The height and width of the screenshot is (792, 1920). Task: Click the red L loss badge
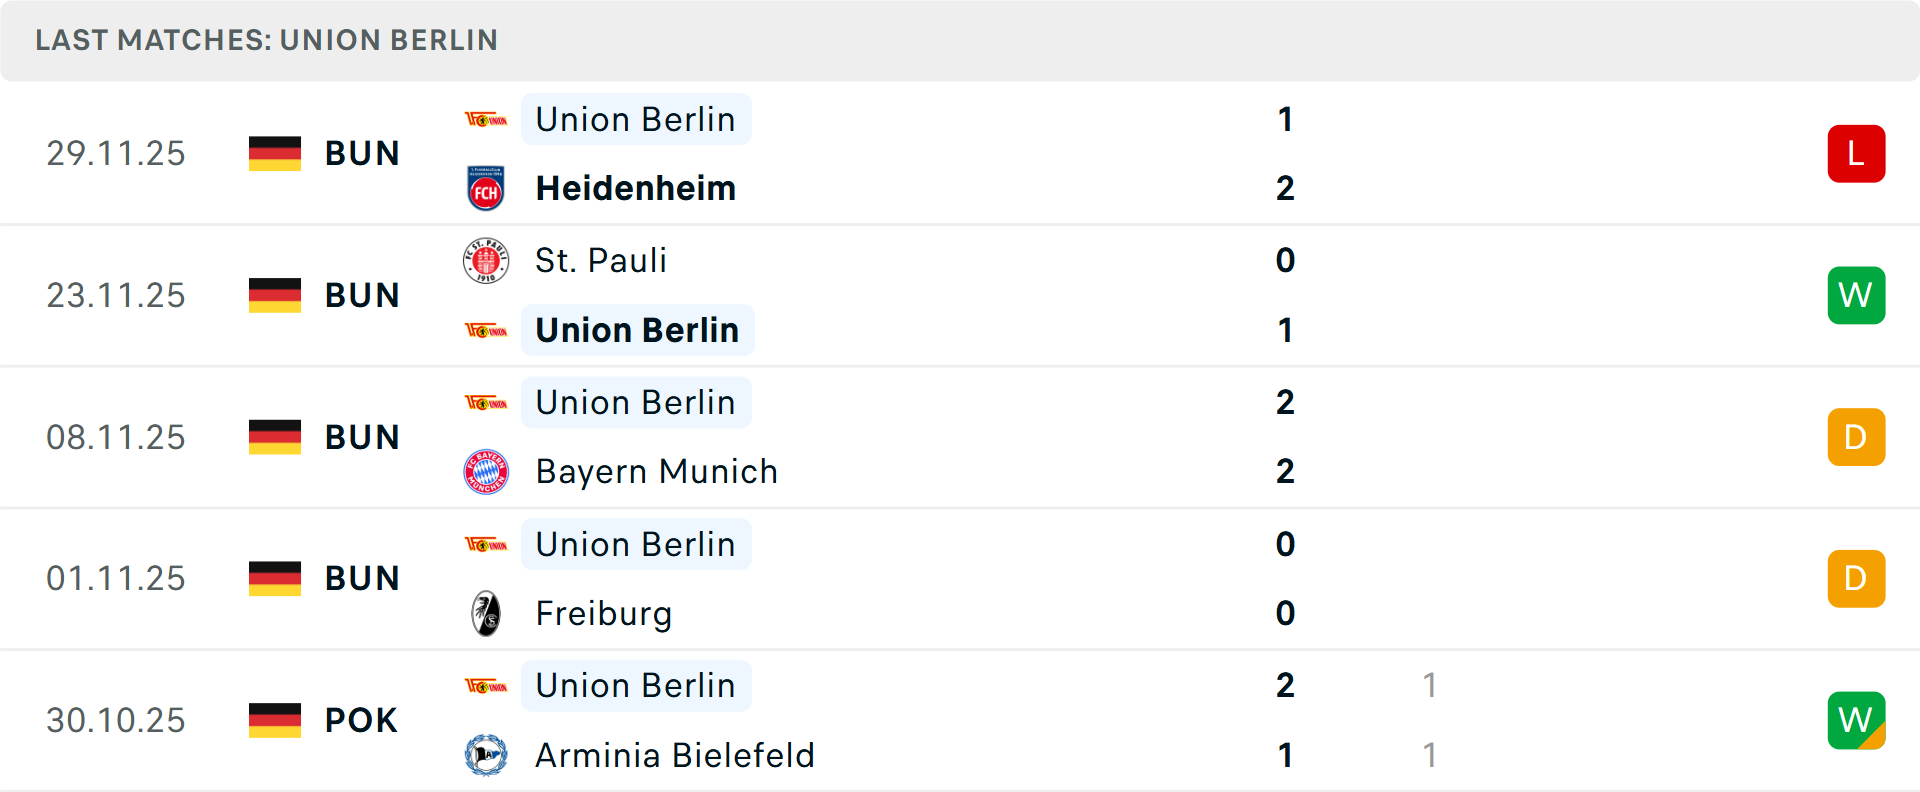1856,154
